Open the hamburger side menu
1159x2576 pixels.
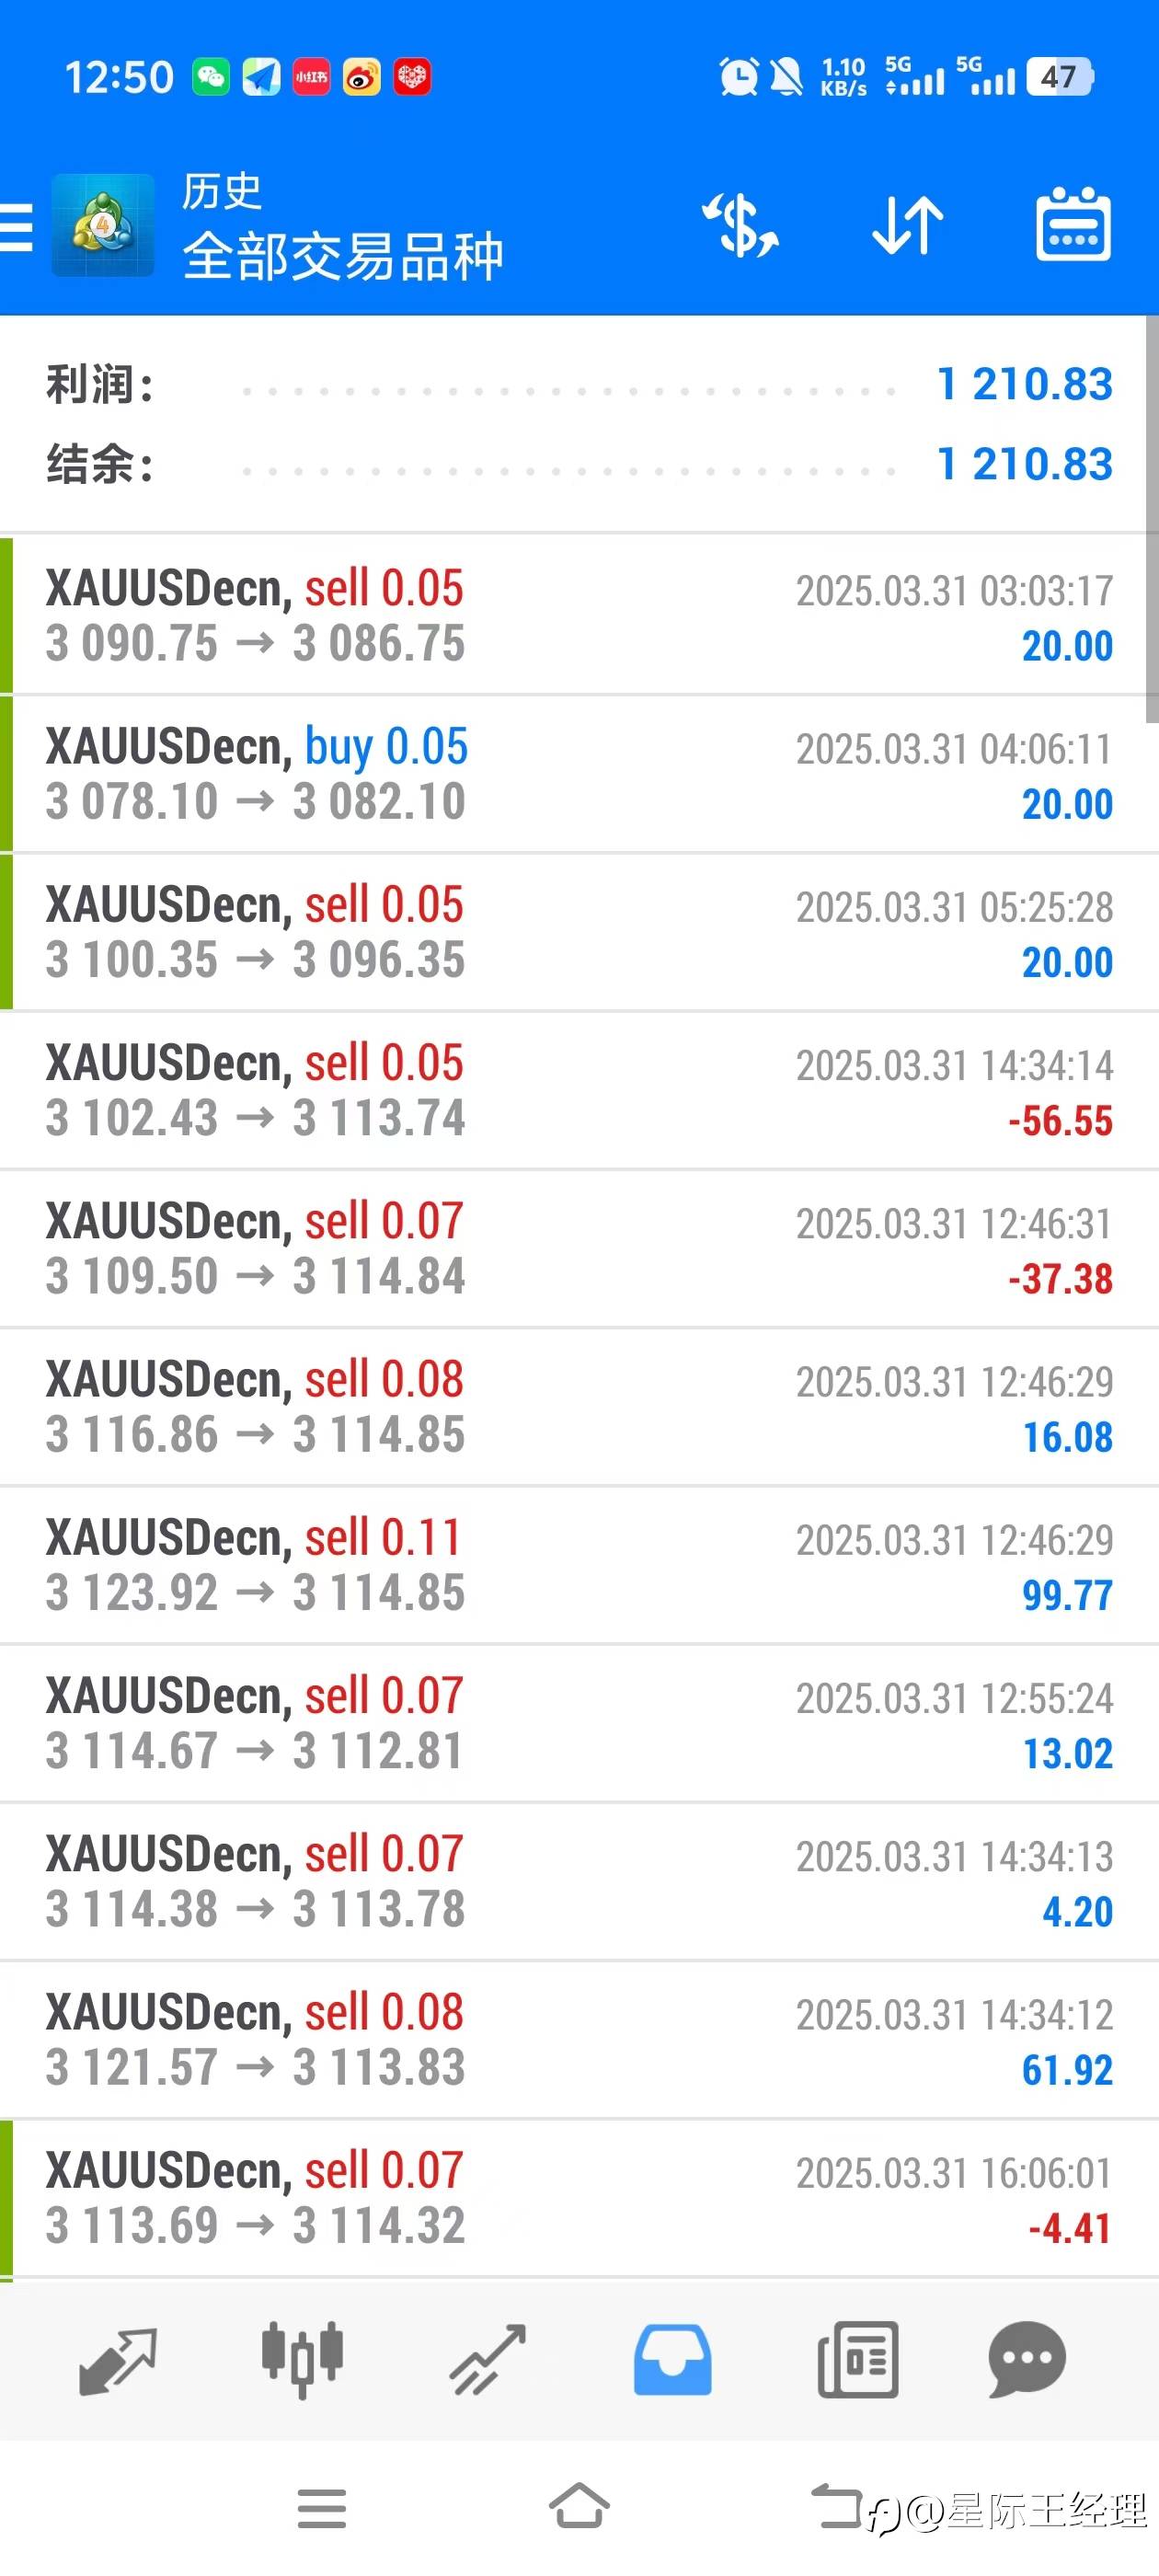(x=16, y=226)
